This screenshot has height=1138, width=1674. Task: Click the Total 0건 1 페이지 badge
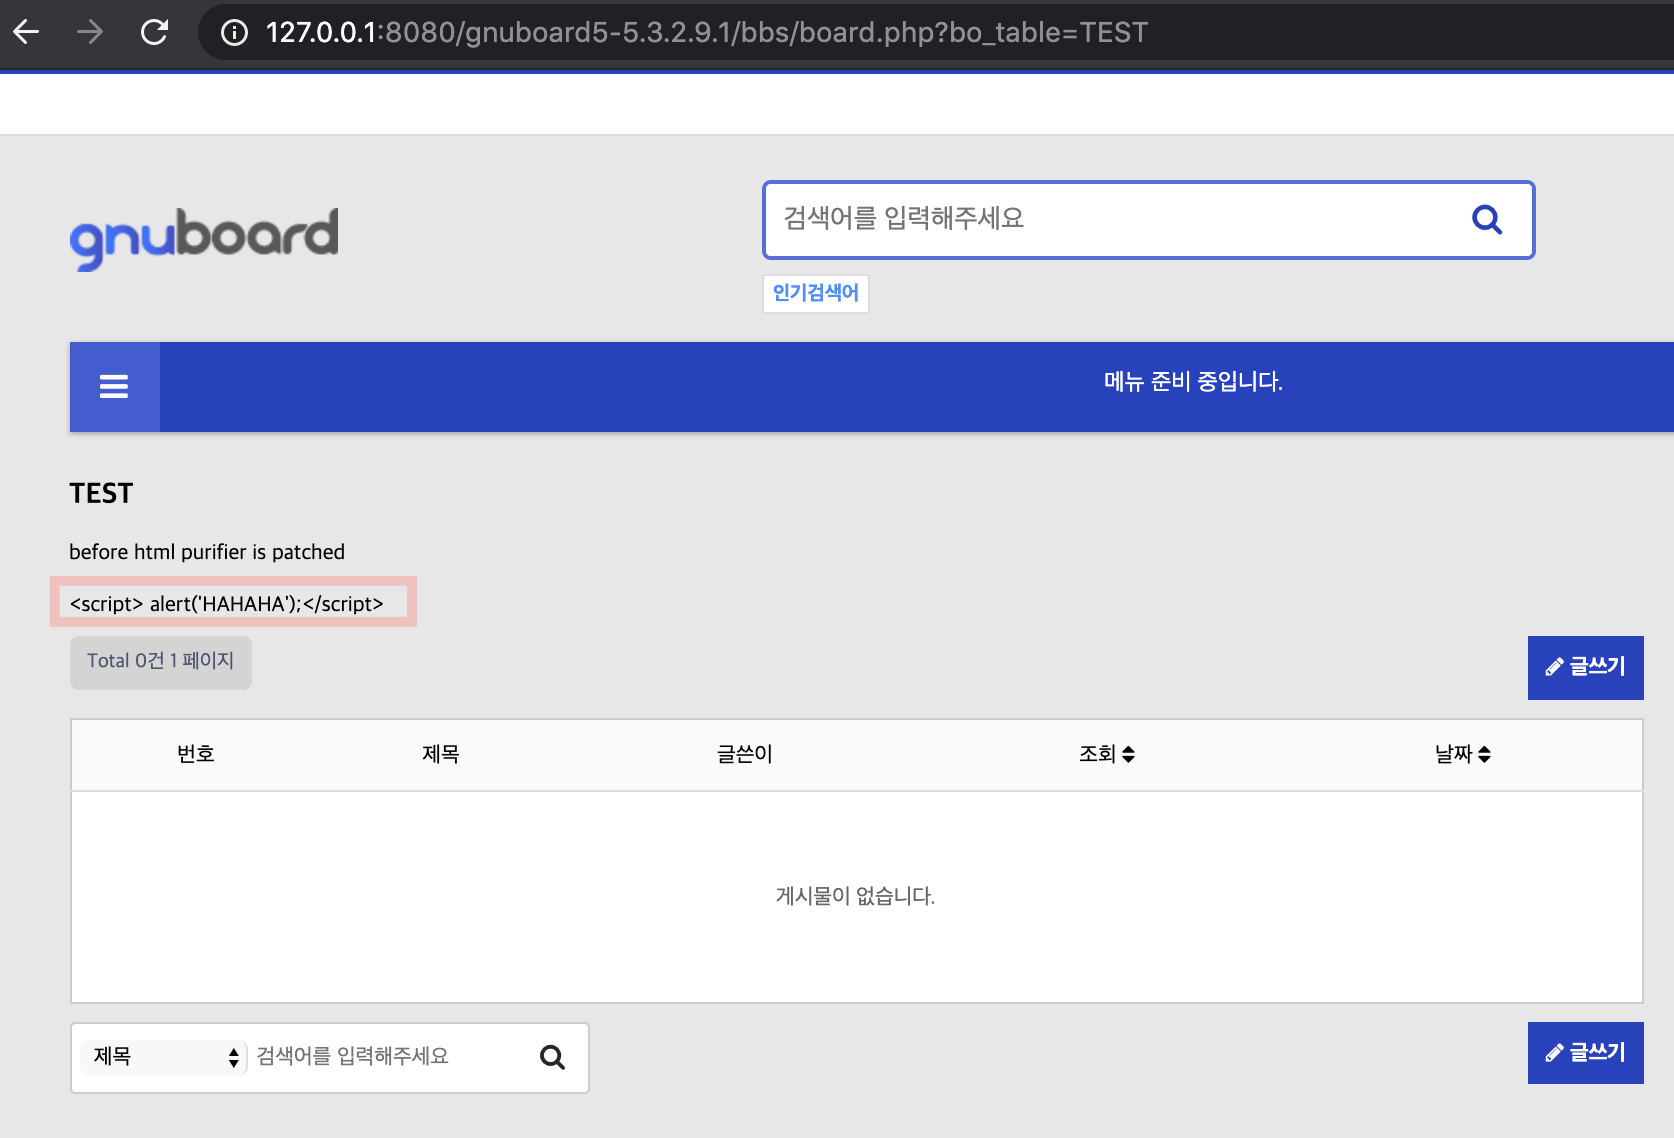160,662
